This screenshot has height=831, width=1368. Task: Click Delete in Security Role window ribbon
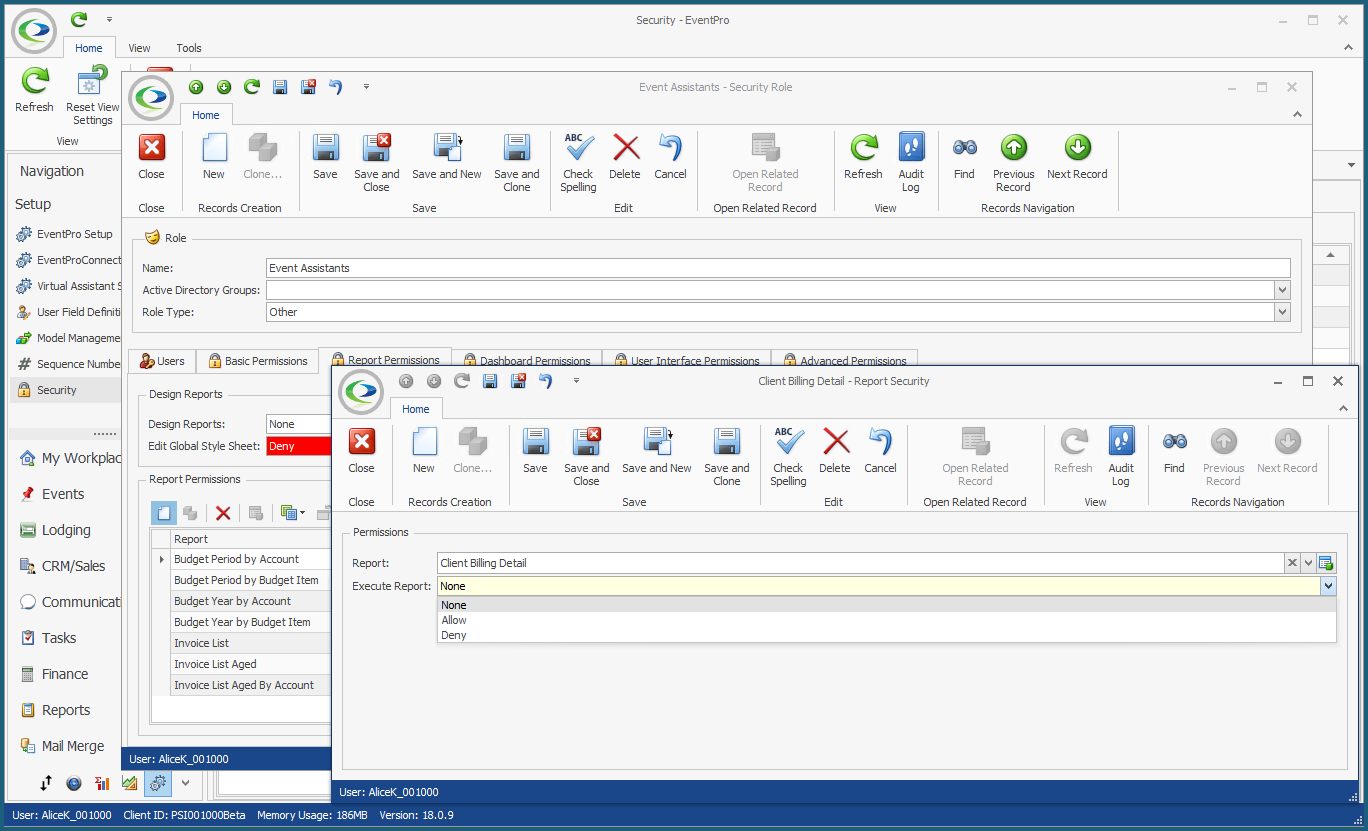coord(625,157)
